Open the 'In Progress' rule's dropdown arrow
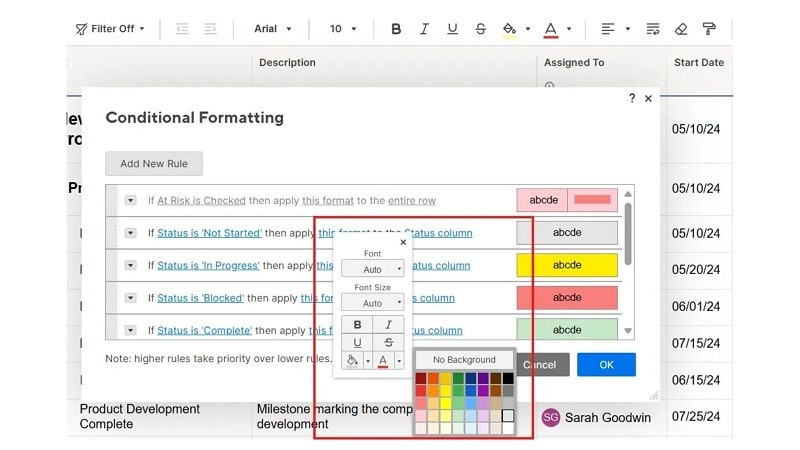Screen dimensions: 800x450 tap(131, 265)
